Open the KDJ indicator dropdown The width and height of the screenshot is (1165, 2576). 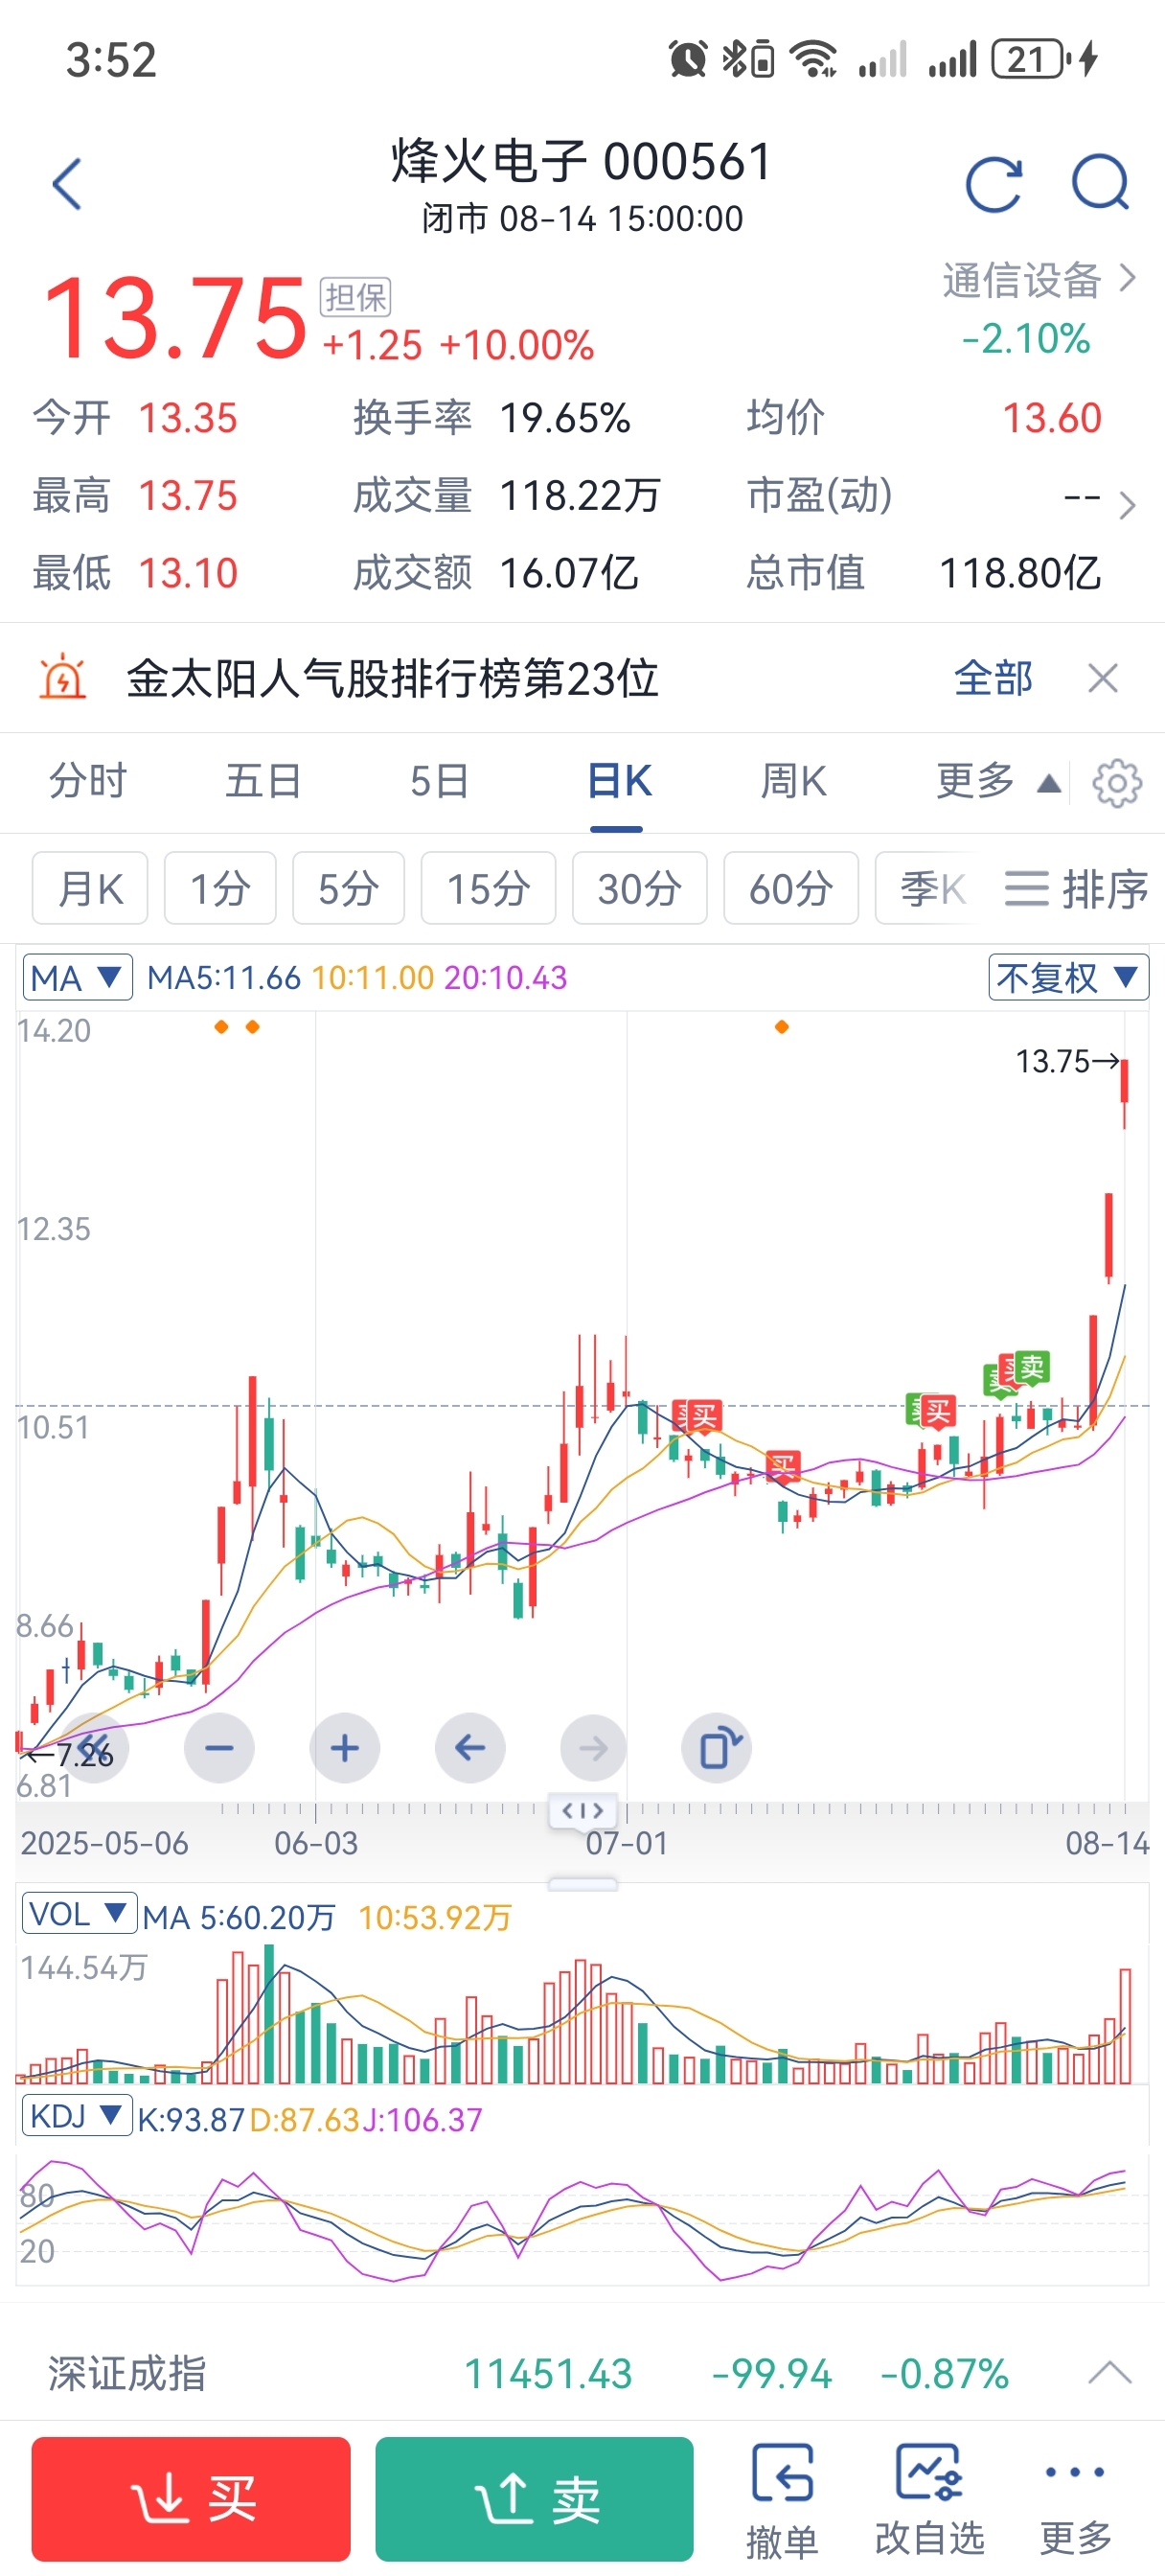click(77, 2115)
